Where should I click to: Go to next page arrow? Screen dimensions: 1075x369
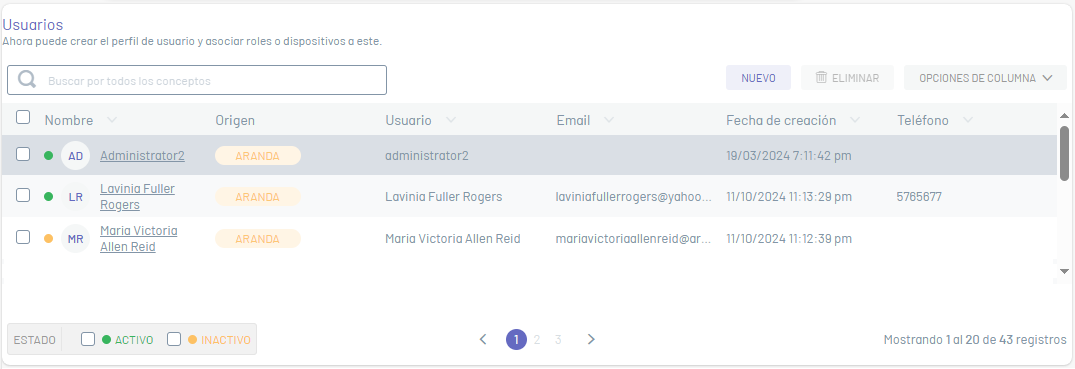point(591,340)
